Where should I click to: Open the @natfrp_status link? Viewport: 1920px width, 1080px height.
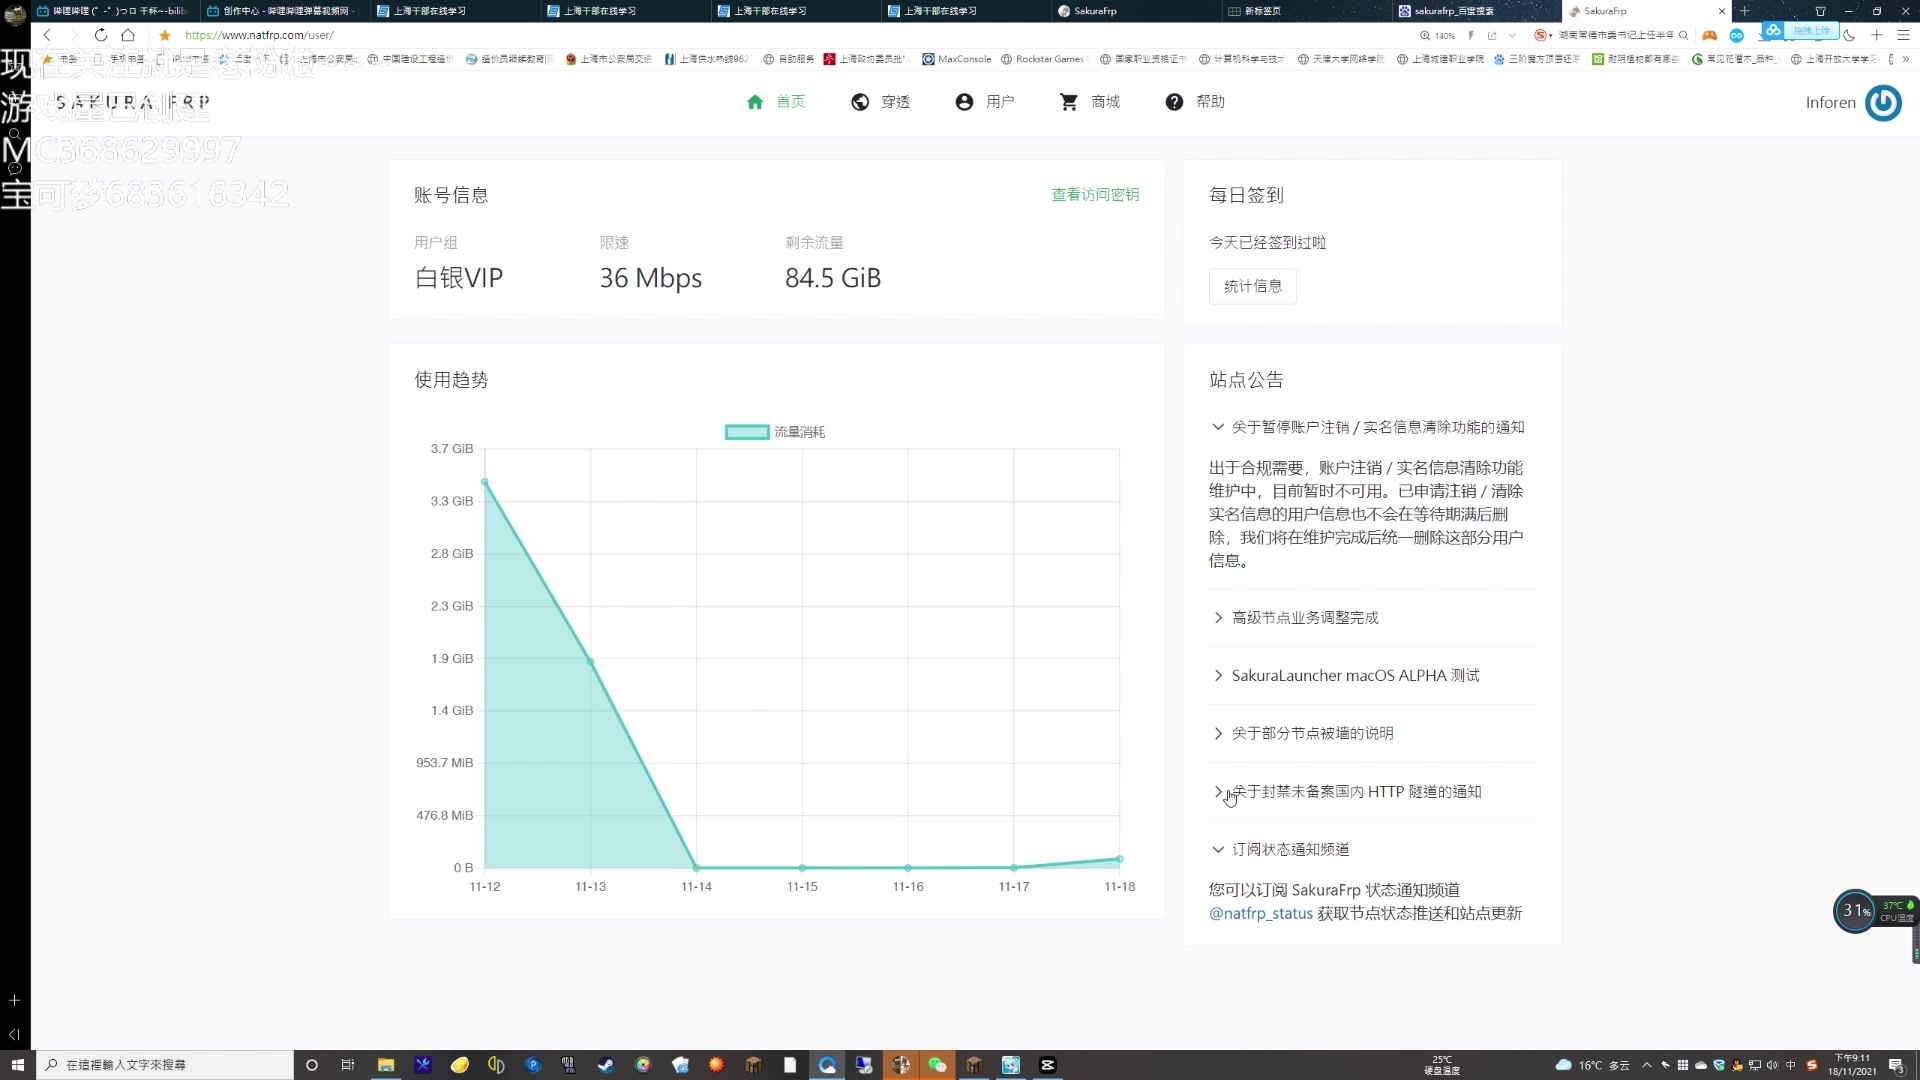1261,914
